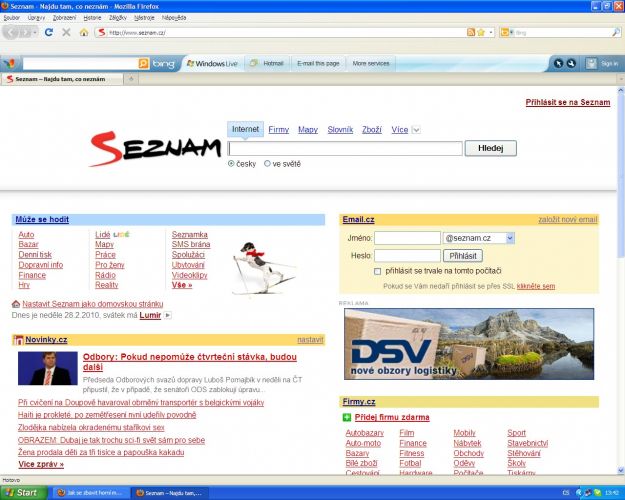Open the Více zpráv link
Viewport: 625px width, 500px height.
point(41,465)
